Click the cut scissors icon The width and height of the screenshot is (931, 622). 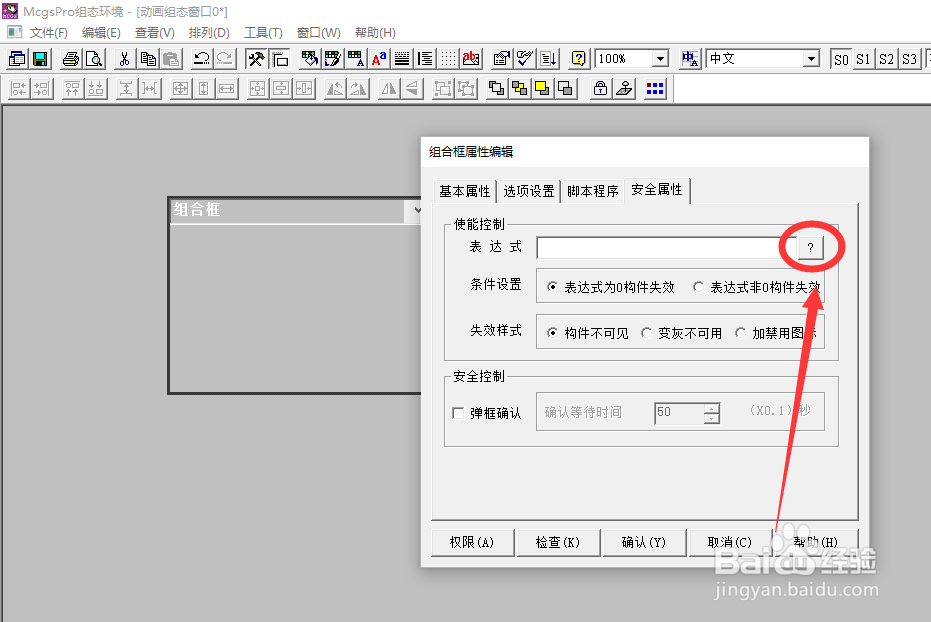click(x=124, y=59)
